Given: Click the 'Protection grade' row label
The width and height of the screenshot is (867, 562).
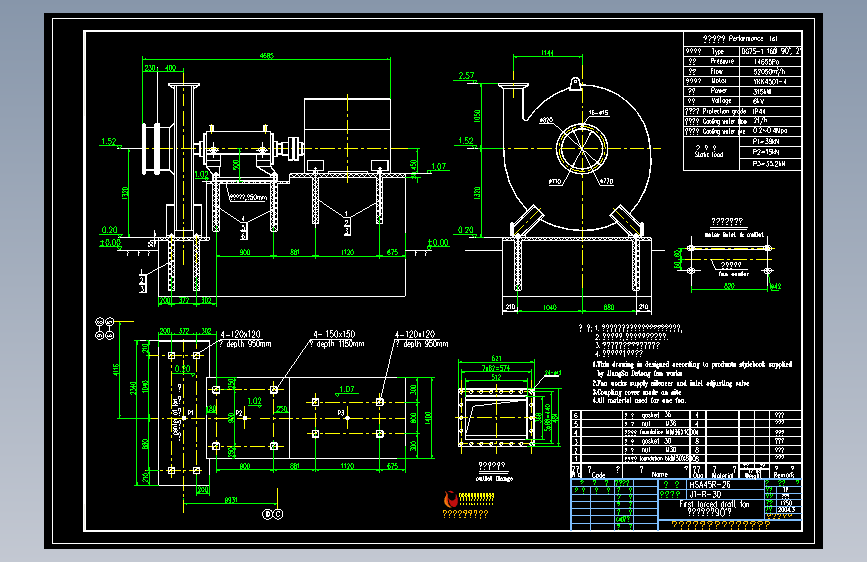Looking at the screenshot, I should (724, 111).
